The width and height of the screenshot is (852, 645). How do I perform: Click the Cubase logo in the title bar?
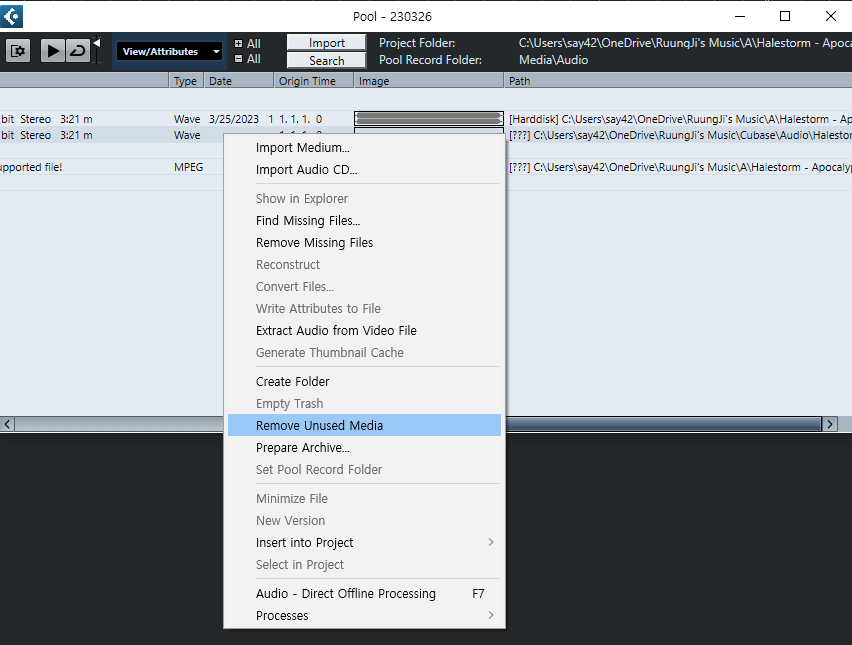coord(11,15)
